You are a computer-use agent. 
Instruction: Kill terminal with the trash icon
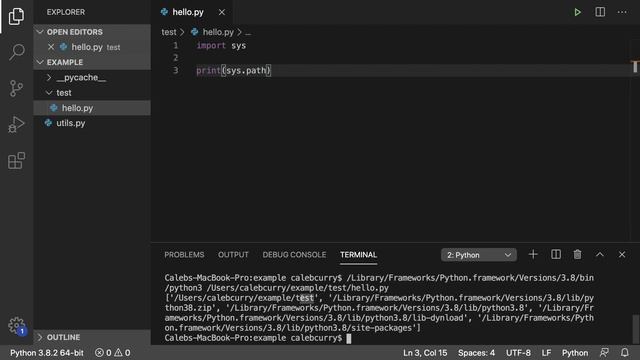[x=578, y=254]
